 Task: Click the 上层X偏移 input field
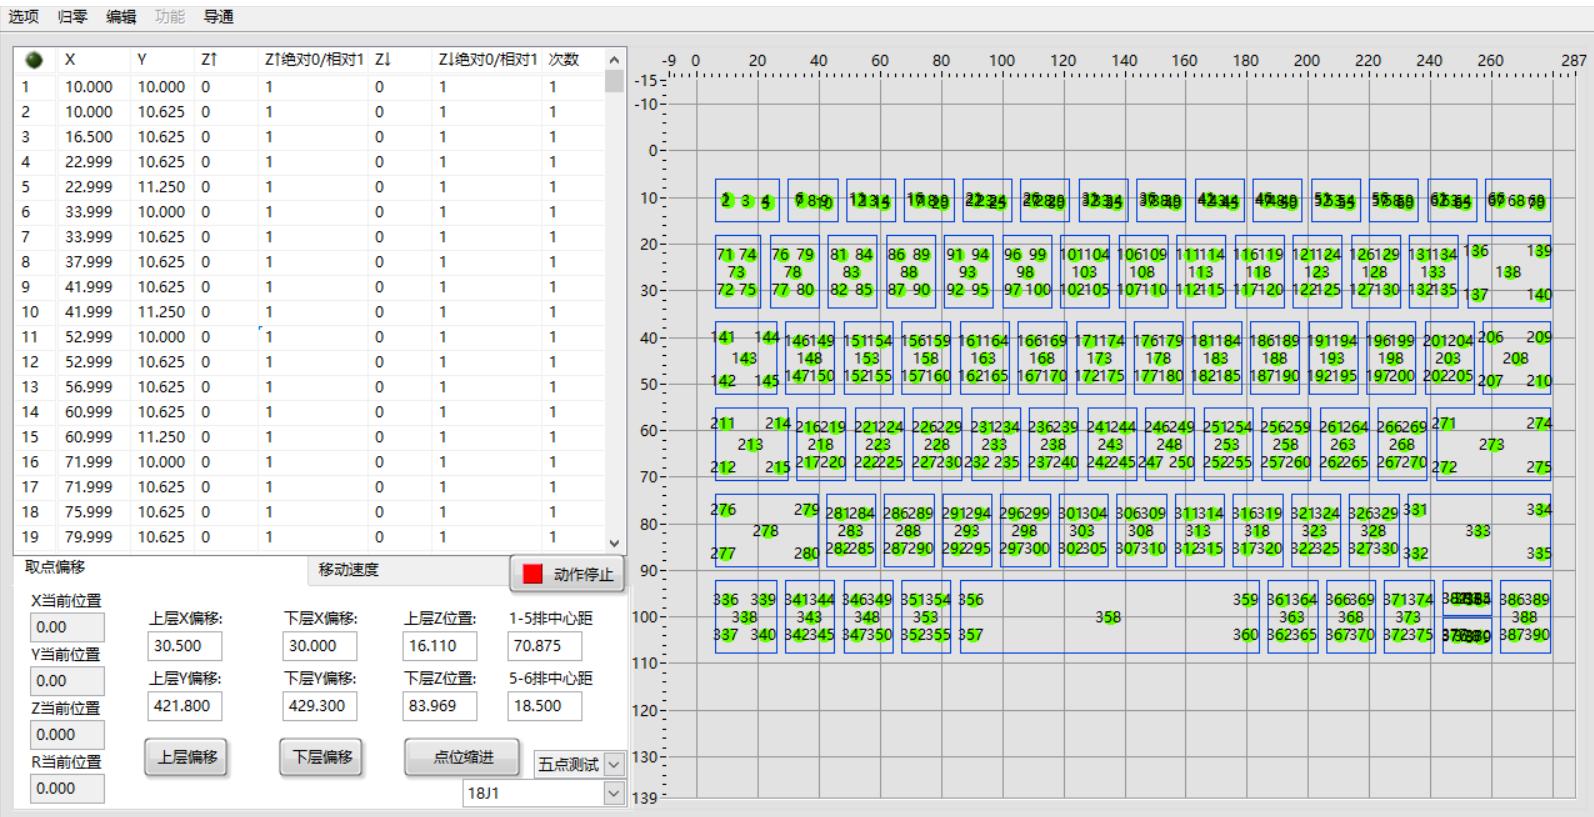tap(185, 646)
